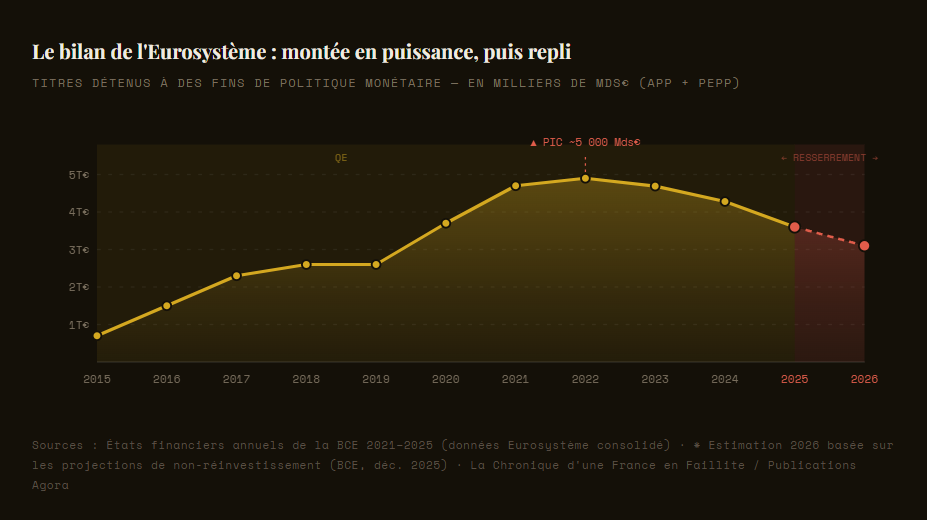Click the 2021 data point near 4.7T€
The height and width of the screenshot is (520, 927).
[516, 185]
